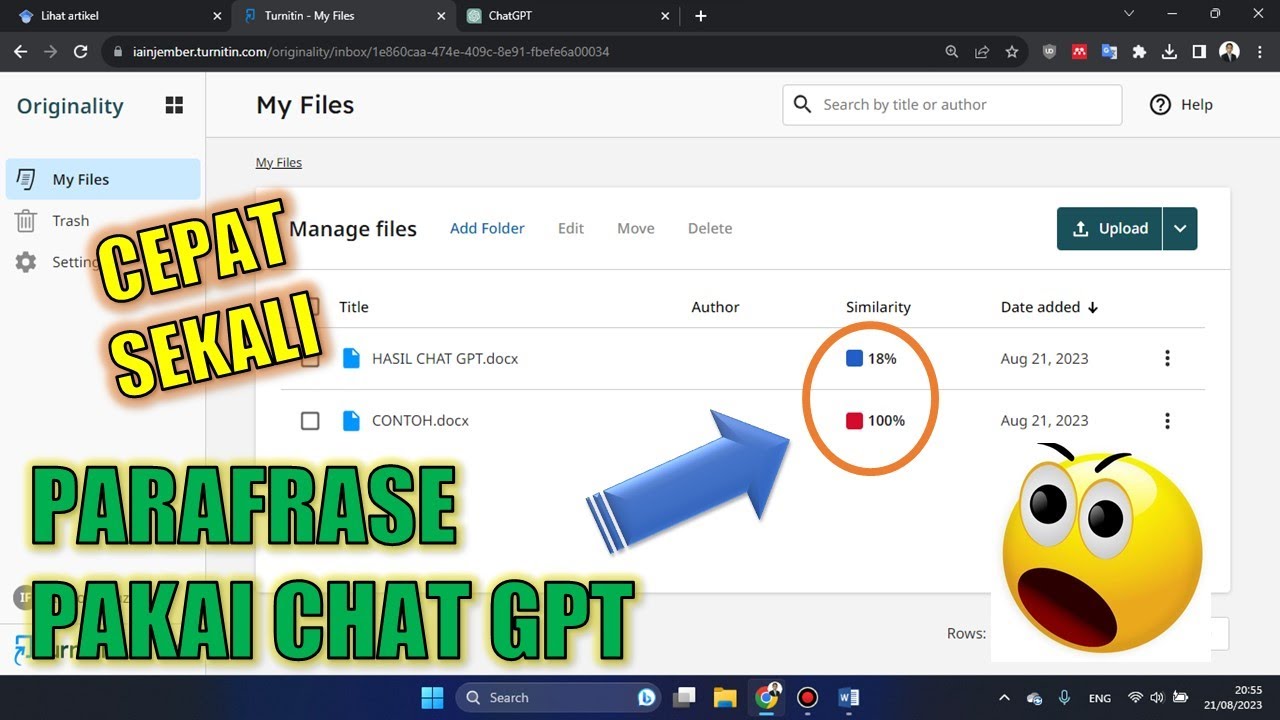Viewport: 1280px width, 720px height.
Task: Switch to the ChatGPT tab
Action: tap(567, 16)
